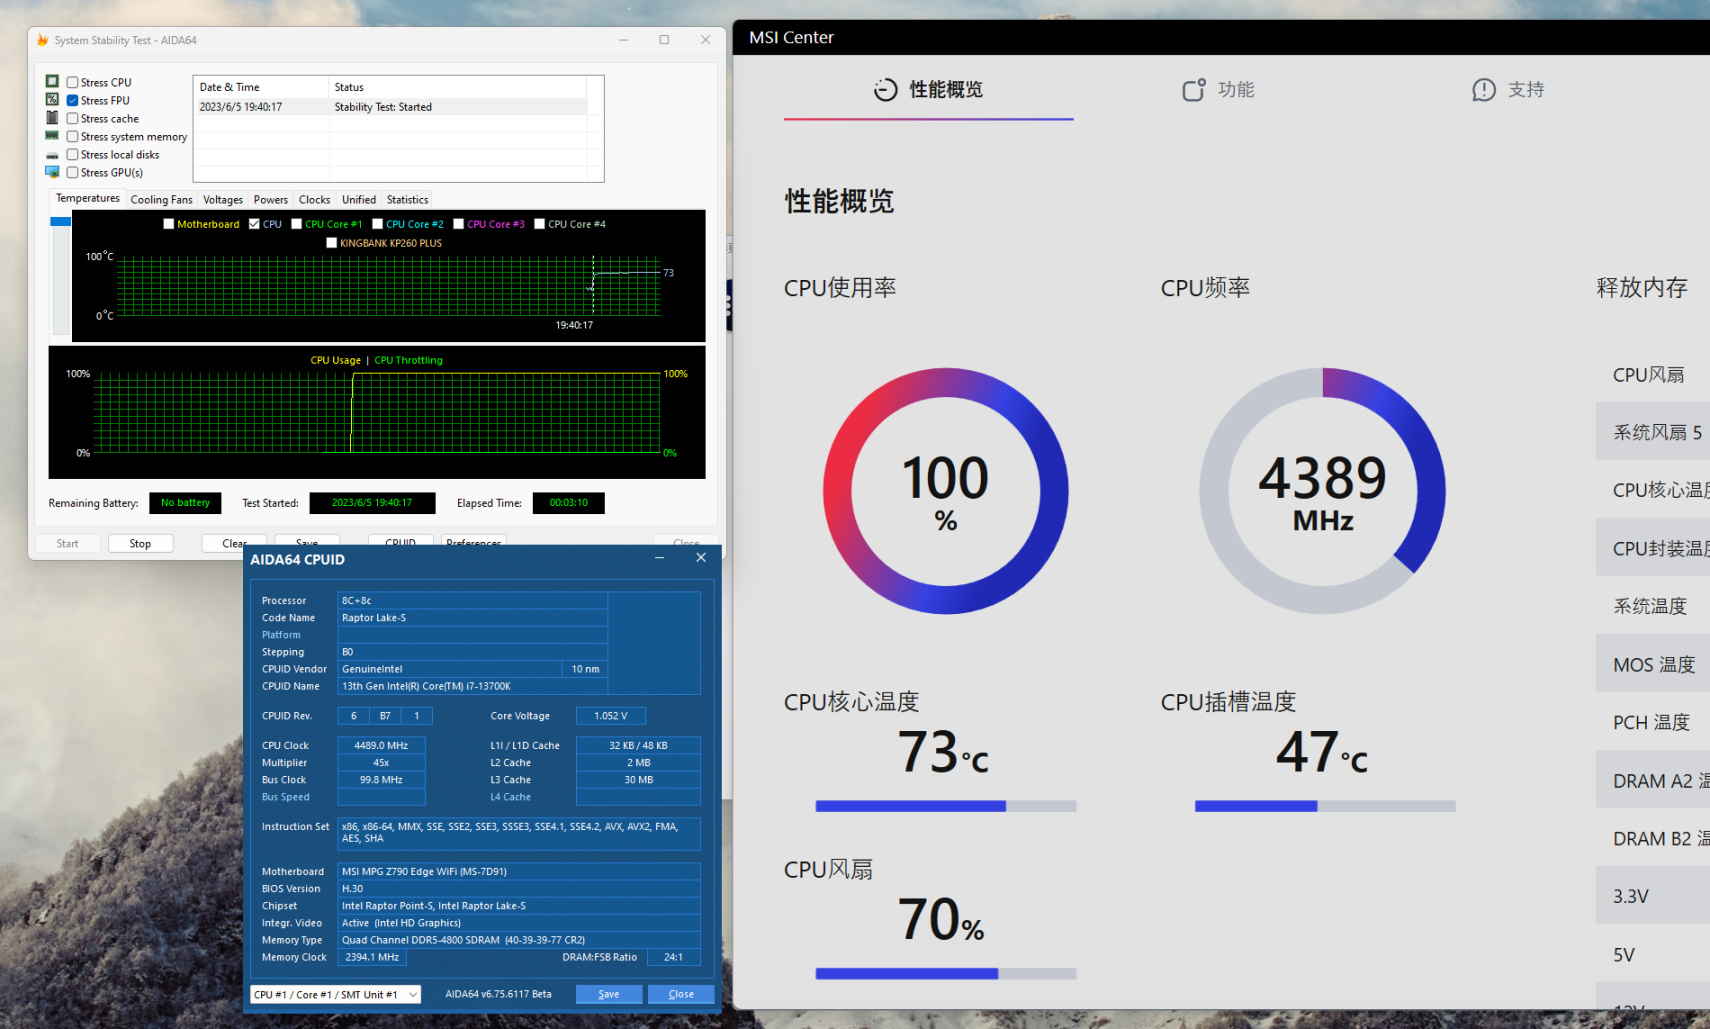Image resolution: width=1710 pixels, height=1029 pixels.
Task: Click the Start button in System Stability Test
Action: pyautogui.click(x=67, y=544)
